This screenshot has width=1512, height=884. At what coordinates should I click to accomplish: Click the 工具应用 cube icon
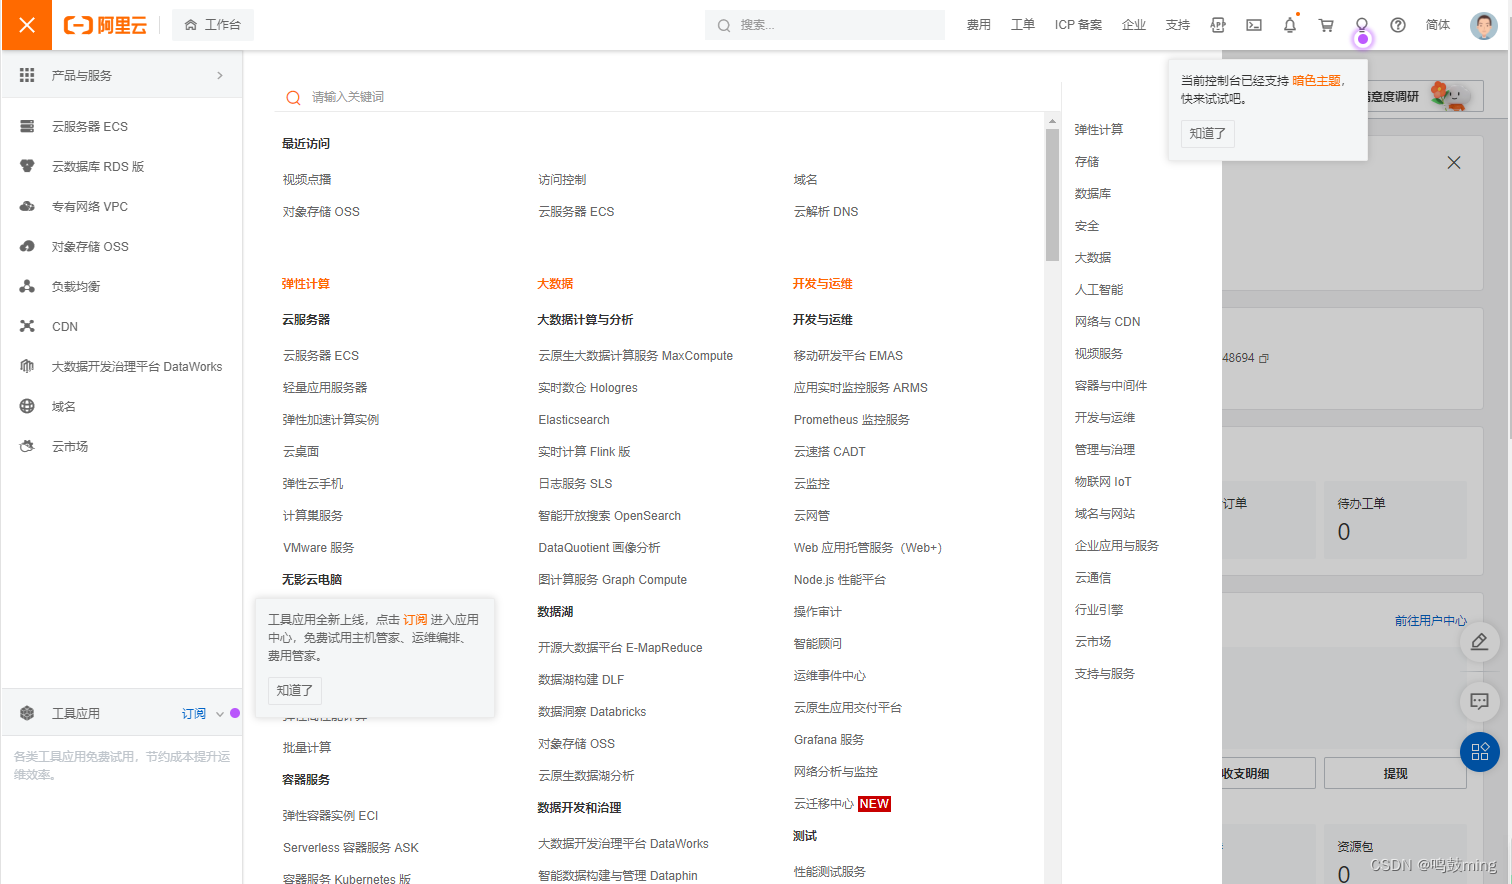point(27,713)
